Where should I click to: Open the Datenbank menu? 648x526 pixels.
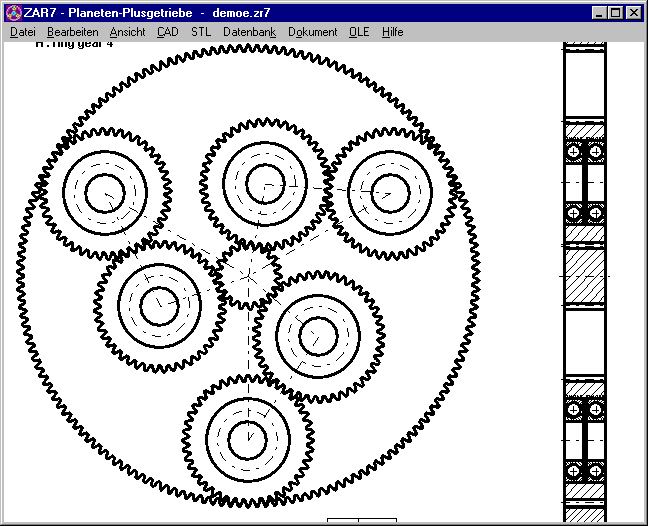tap(249, 32)
